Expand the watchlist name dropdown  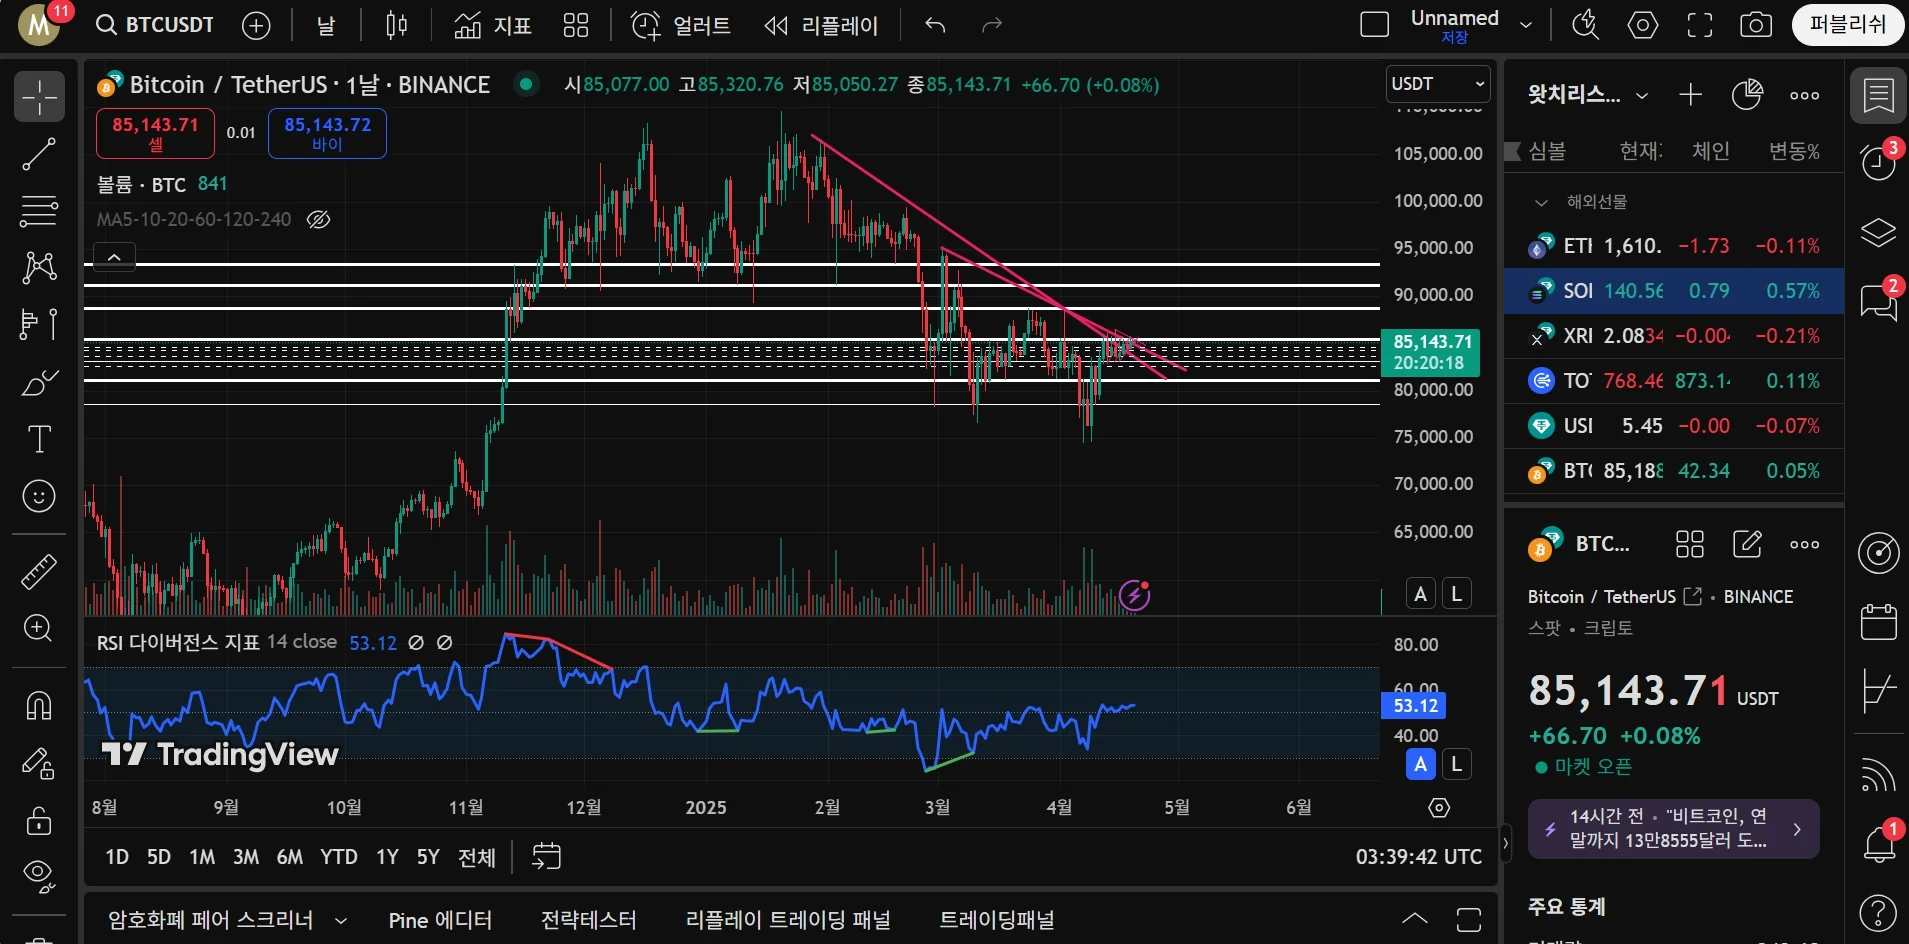(x=1641, y=96)
